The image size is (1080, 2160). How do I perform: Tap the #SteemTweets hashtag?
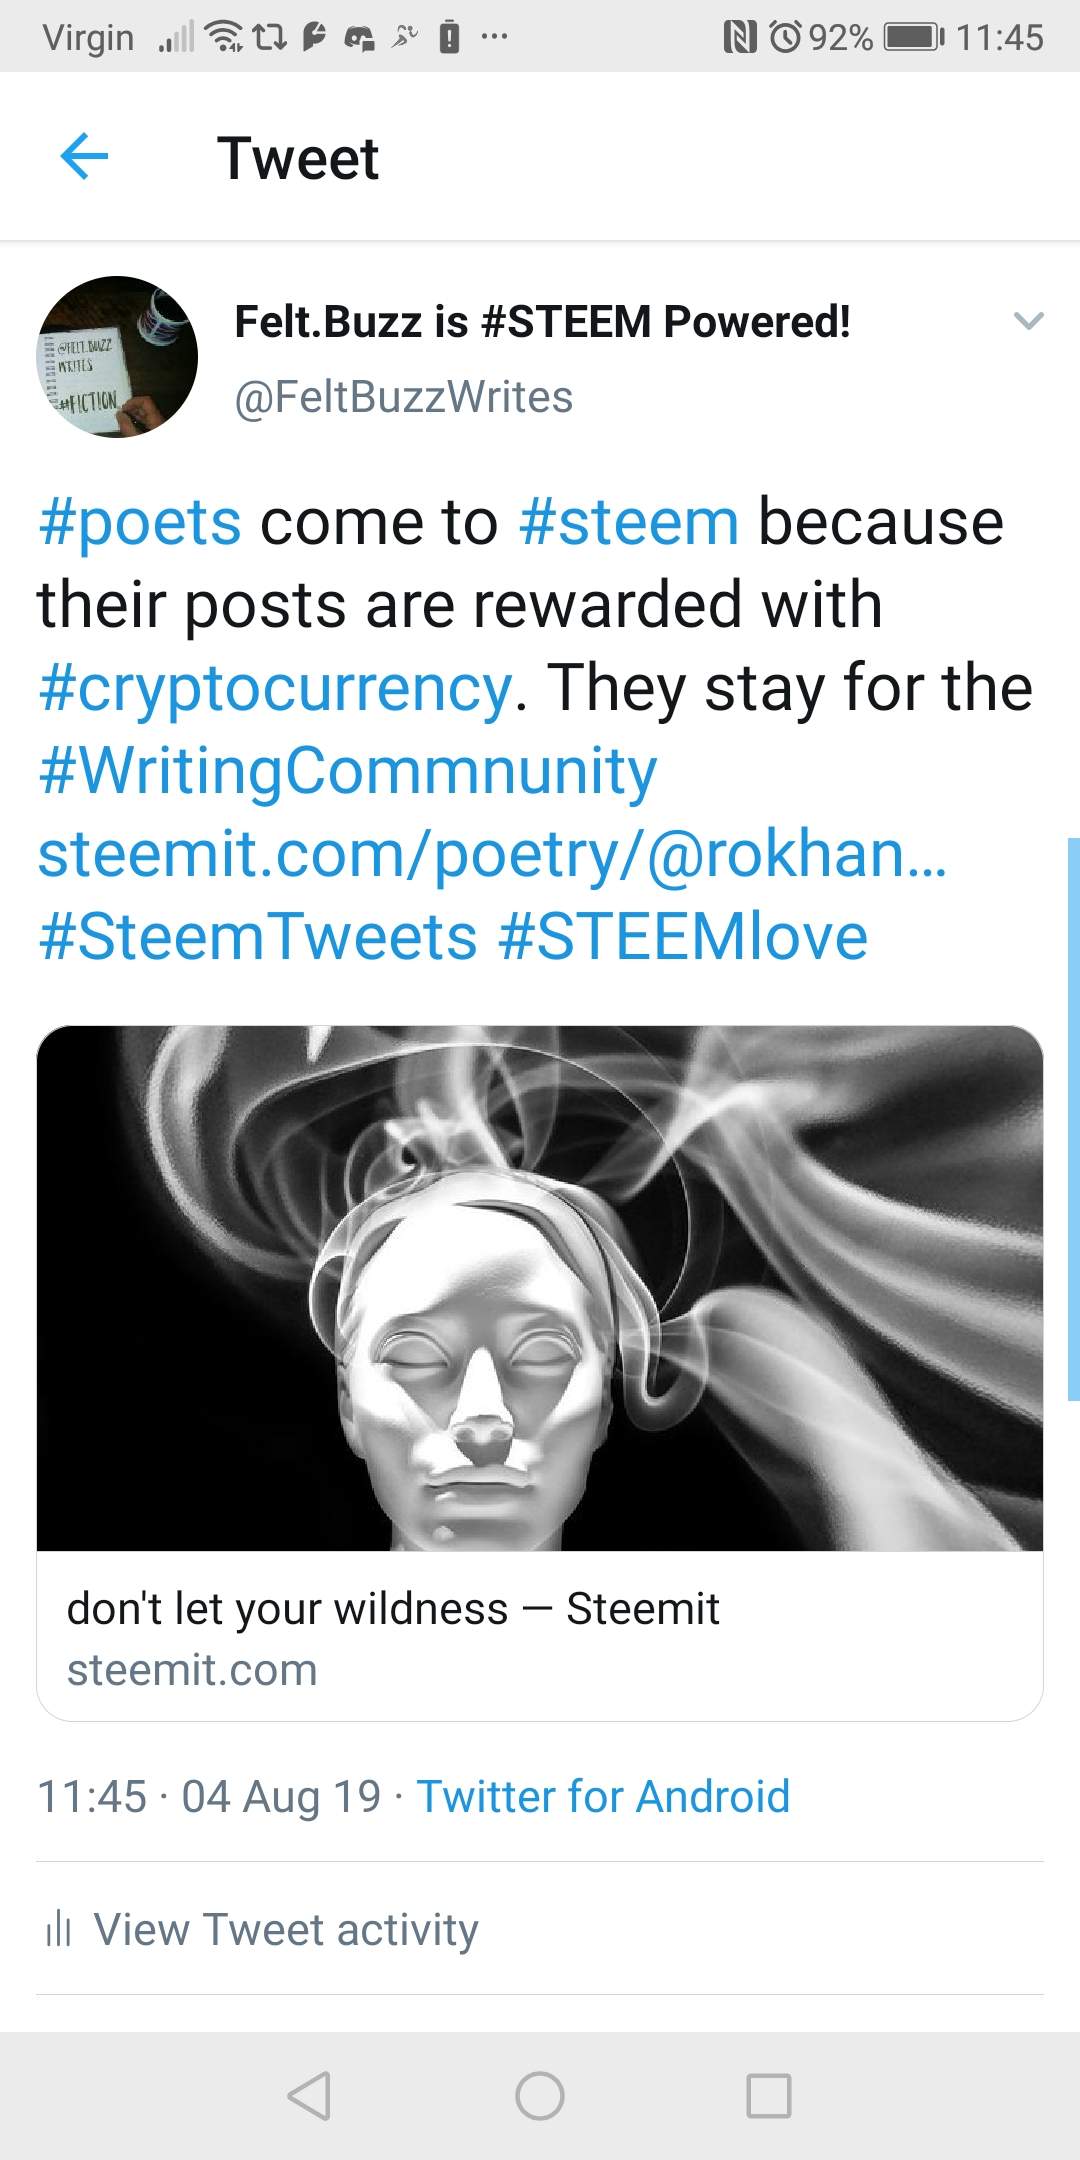click(x=258, y=937)
